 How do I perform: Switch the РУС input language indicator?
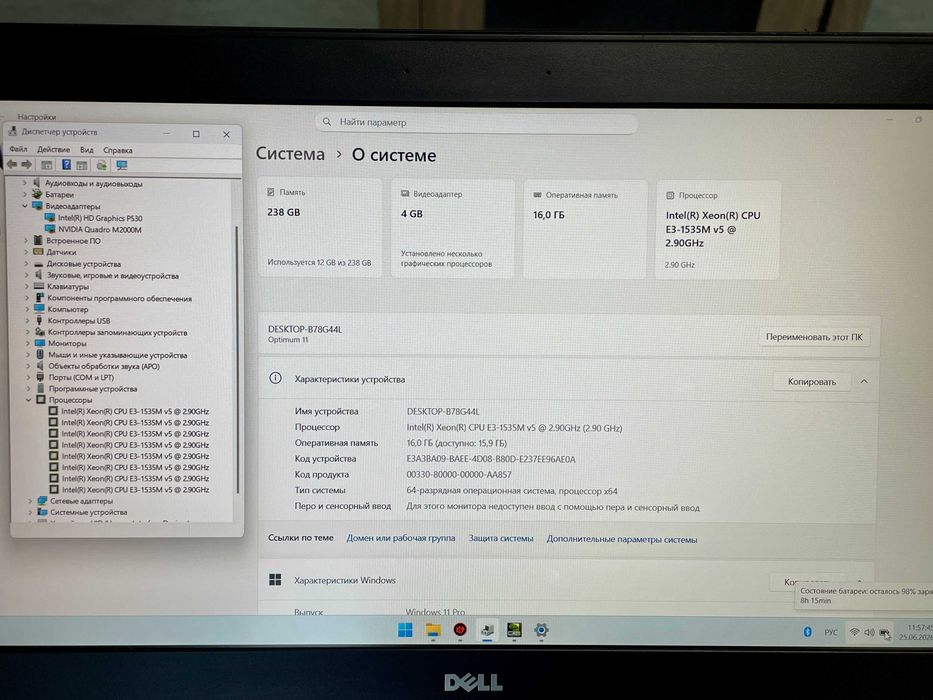[x=831, y=632]
